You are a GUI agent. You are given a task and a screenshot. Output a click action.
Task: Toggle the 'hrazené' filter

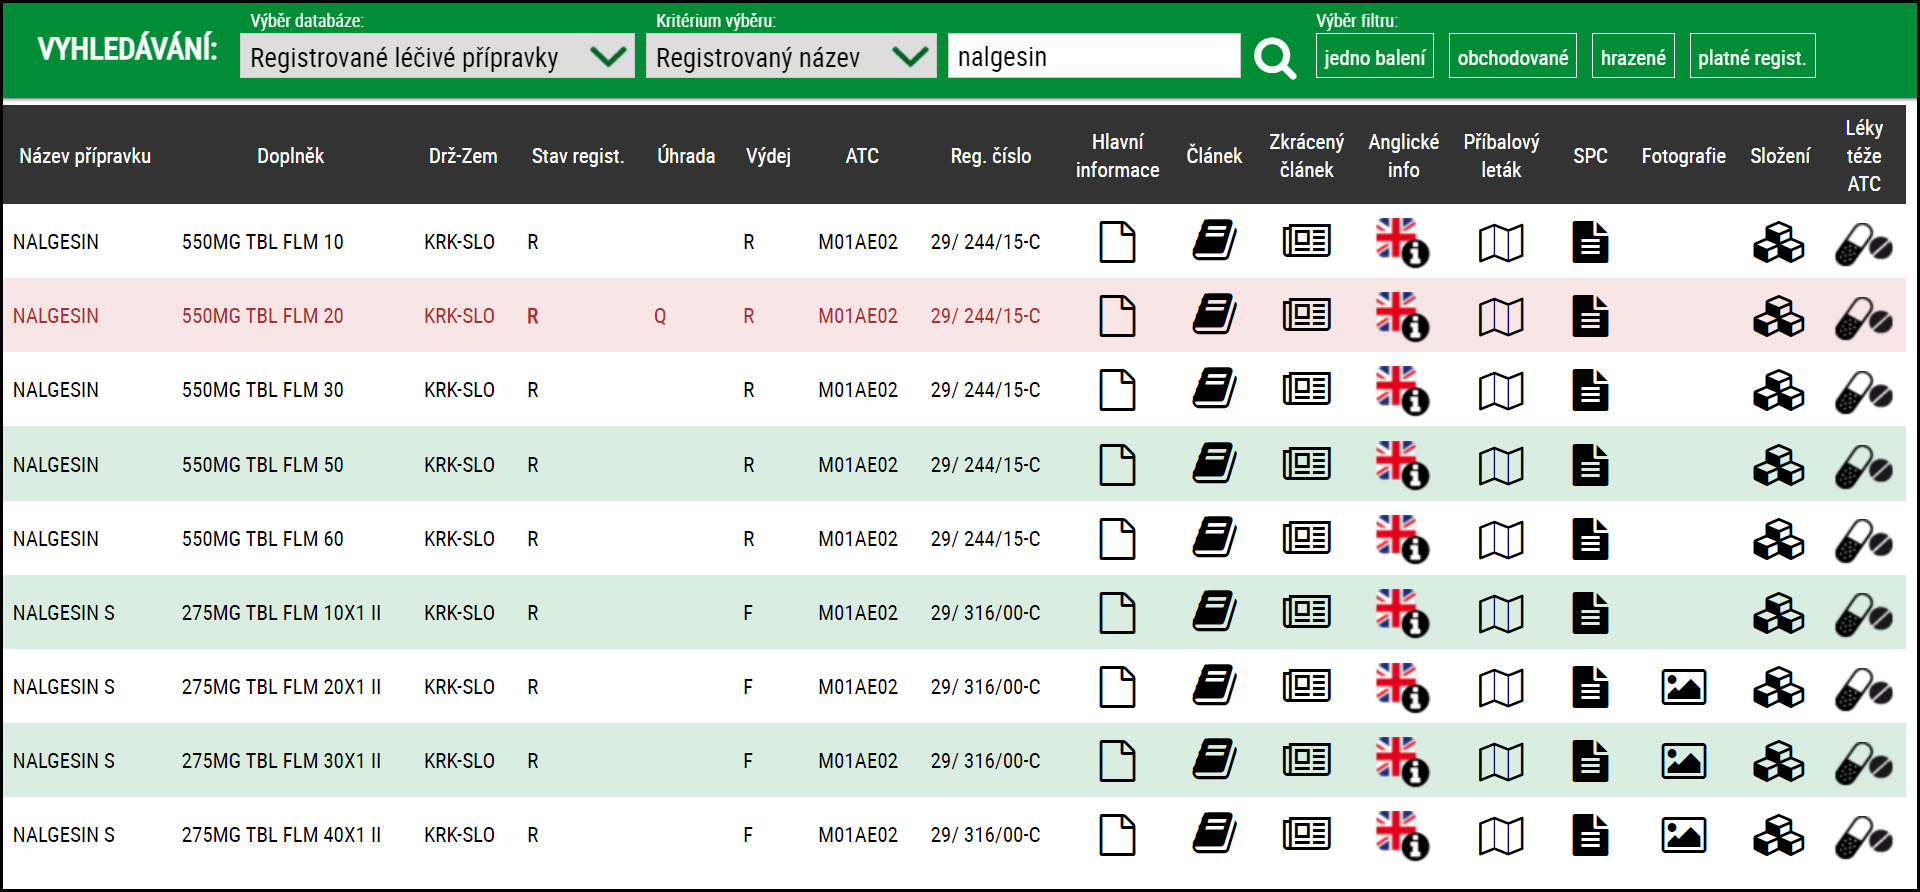(1633, 56)
